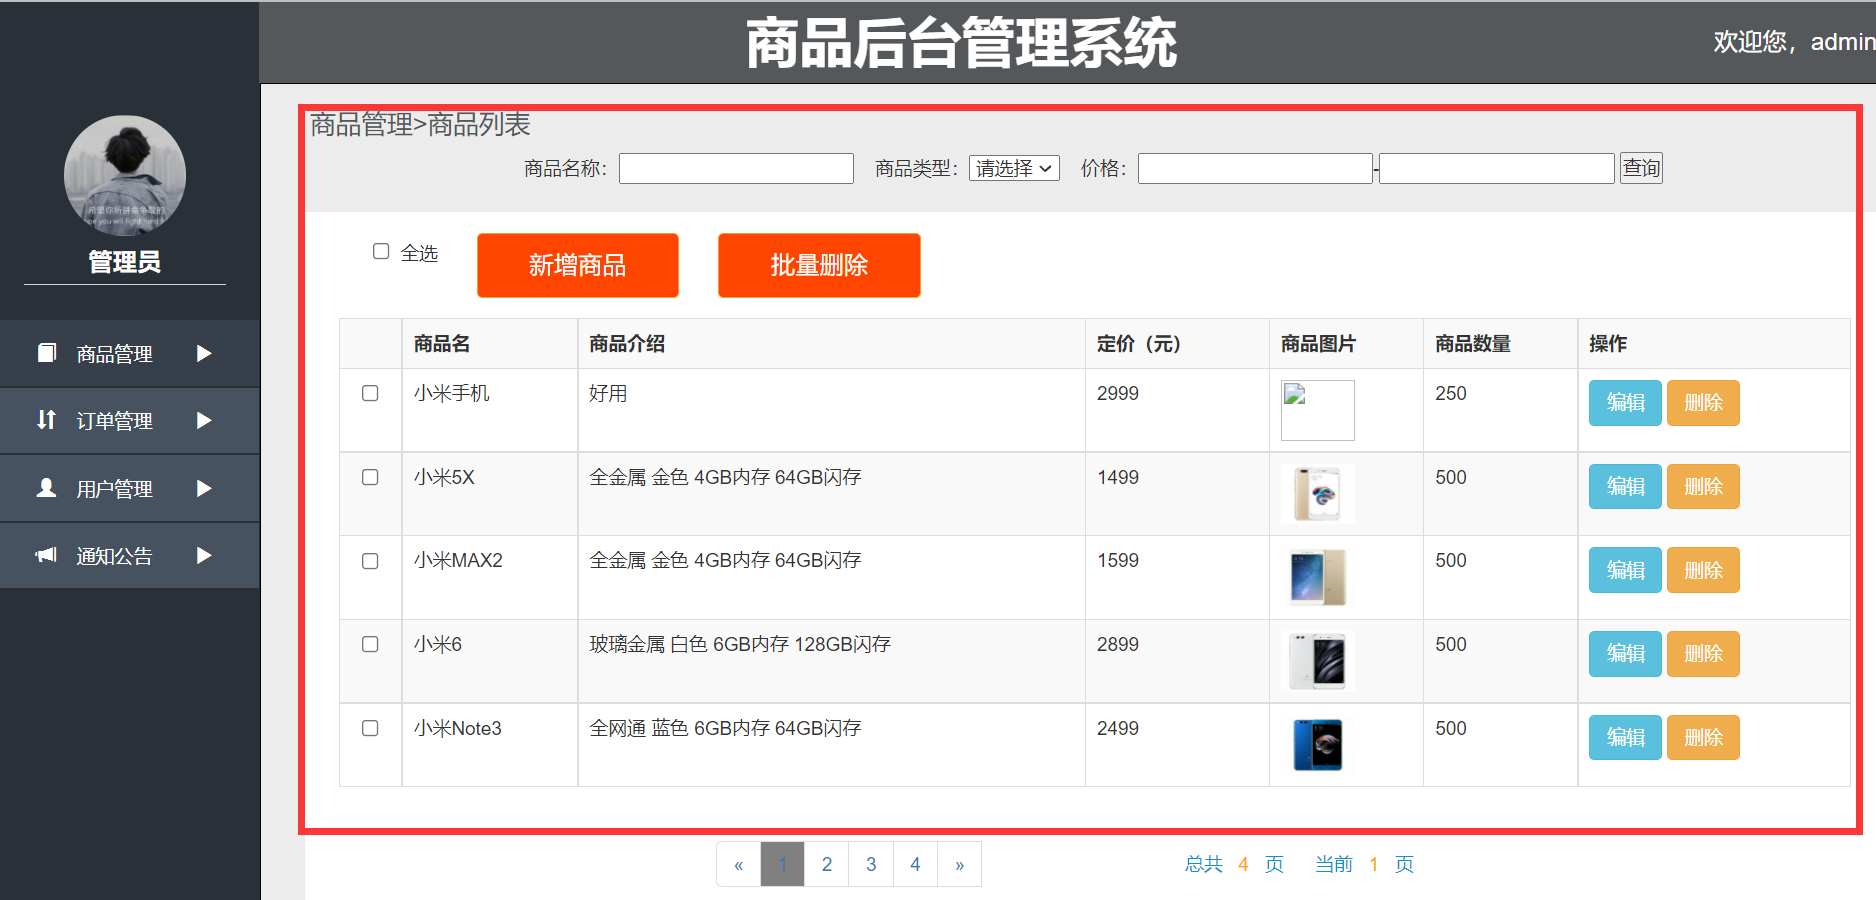The width and height of the screenshot is (1876, 900).
Task: Go to page 3 in pagination
Action: (871, 863)
